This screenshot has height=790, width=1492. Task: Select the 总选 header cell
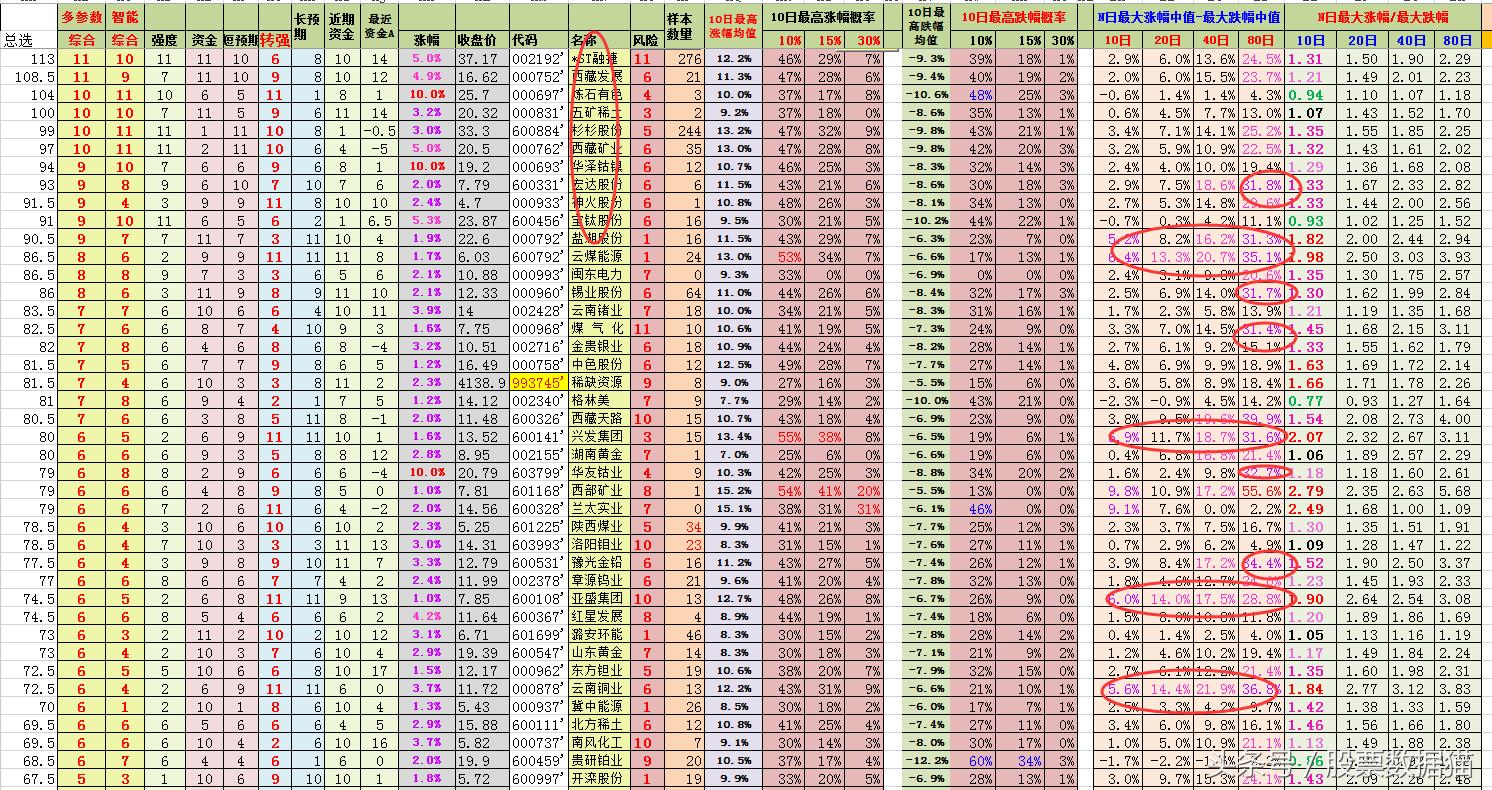(17, 40)
